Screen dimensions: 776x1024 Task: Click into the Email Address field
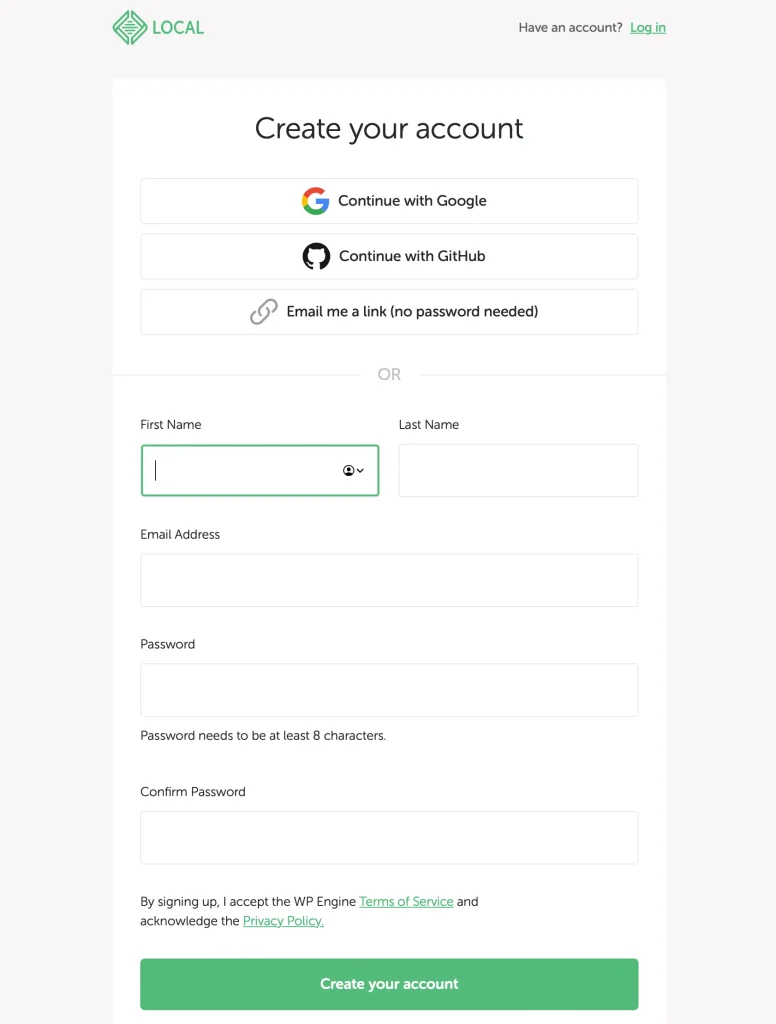[x=389, y=580]
